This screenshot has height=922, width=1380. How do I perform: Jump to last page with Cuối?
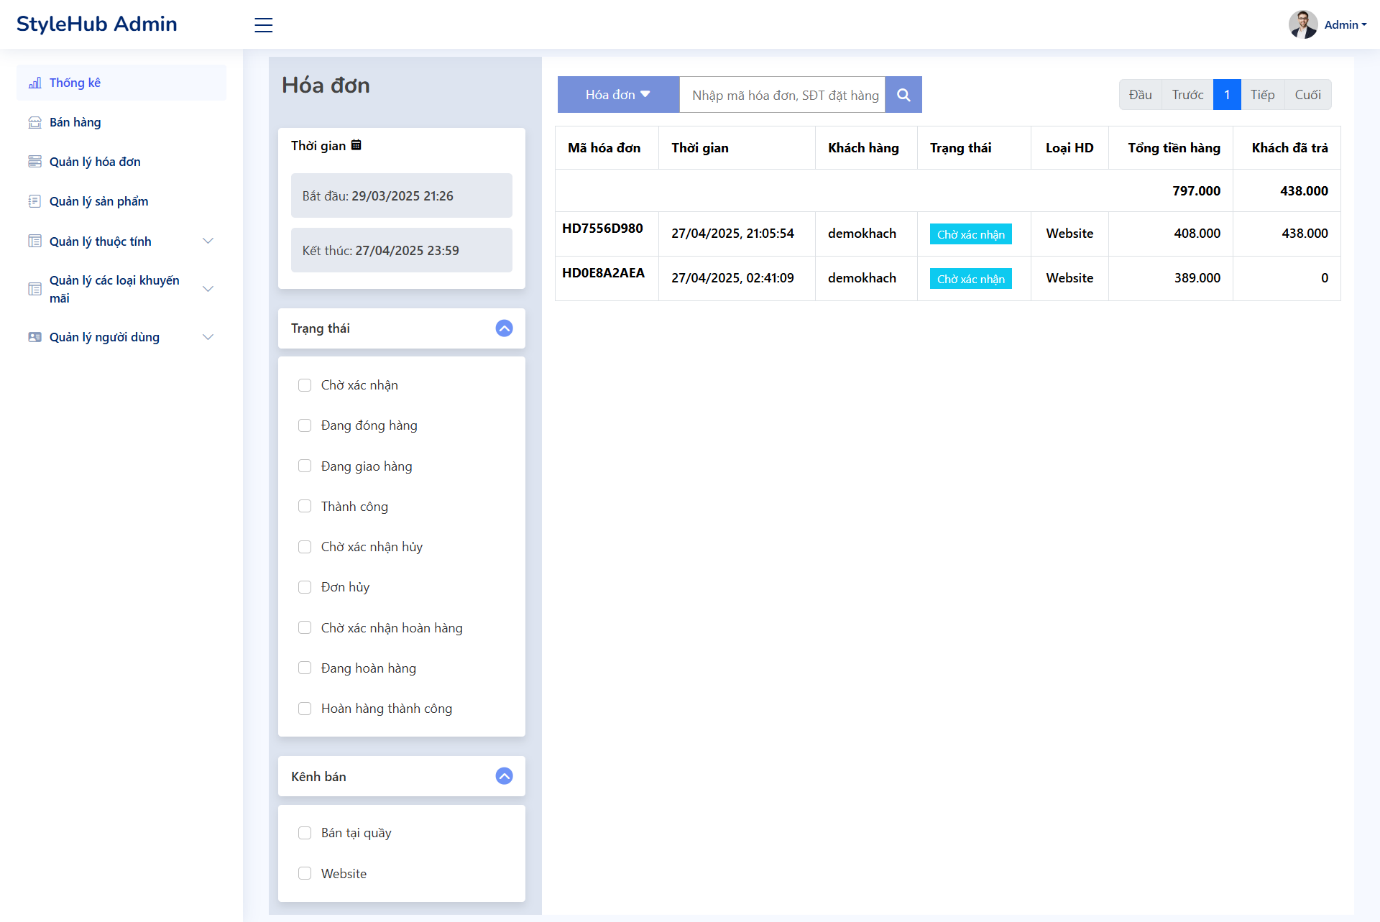[x=1308, y=95]
